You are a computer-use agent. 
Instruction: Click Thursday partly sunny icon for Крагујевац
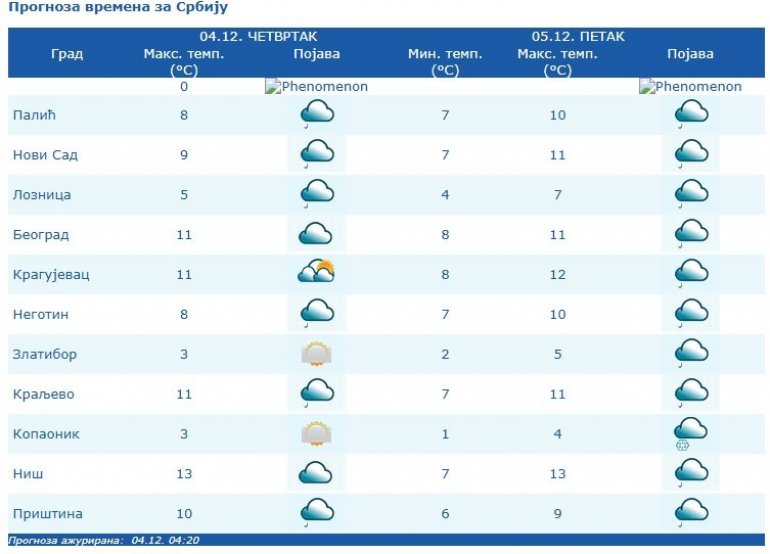316,273
